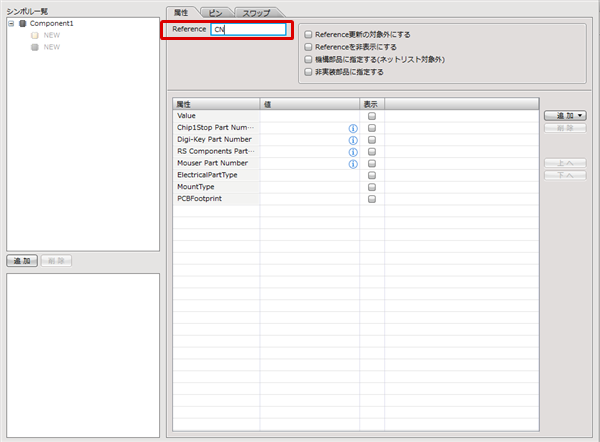Click into the Reference input field

249,30
